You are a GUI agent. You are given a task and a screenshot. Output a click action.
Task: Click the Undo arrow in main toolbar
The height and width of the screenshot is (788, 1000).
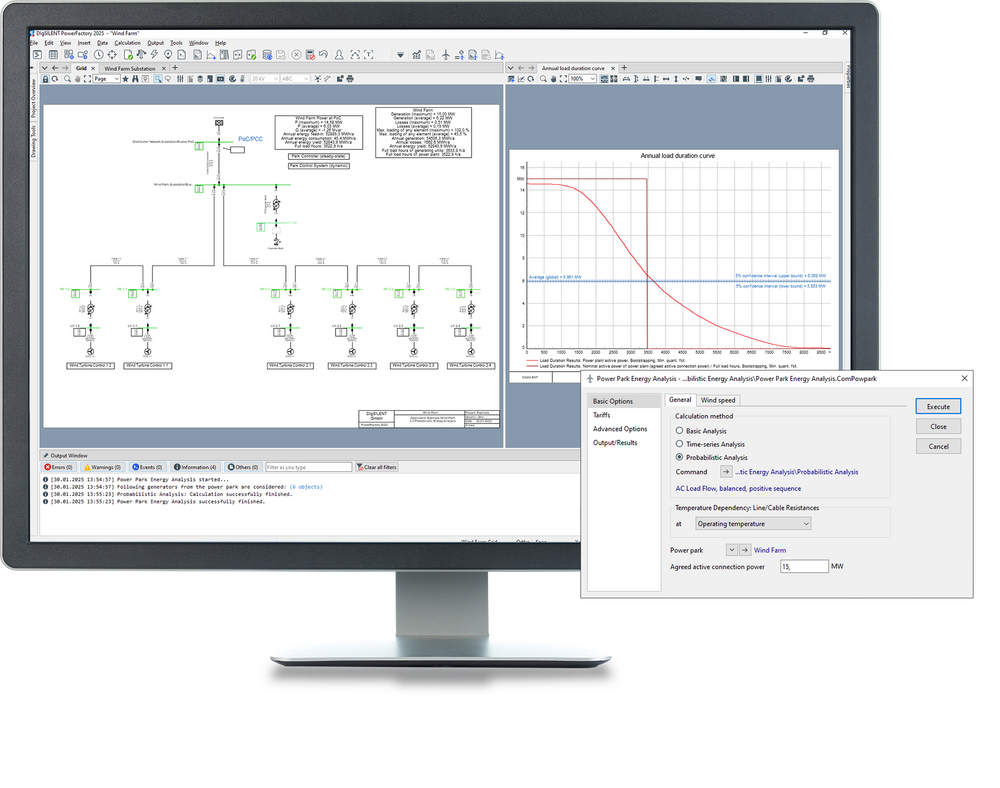point(324,54)
